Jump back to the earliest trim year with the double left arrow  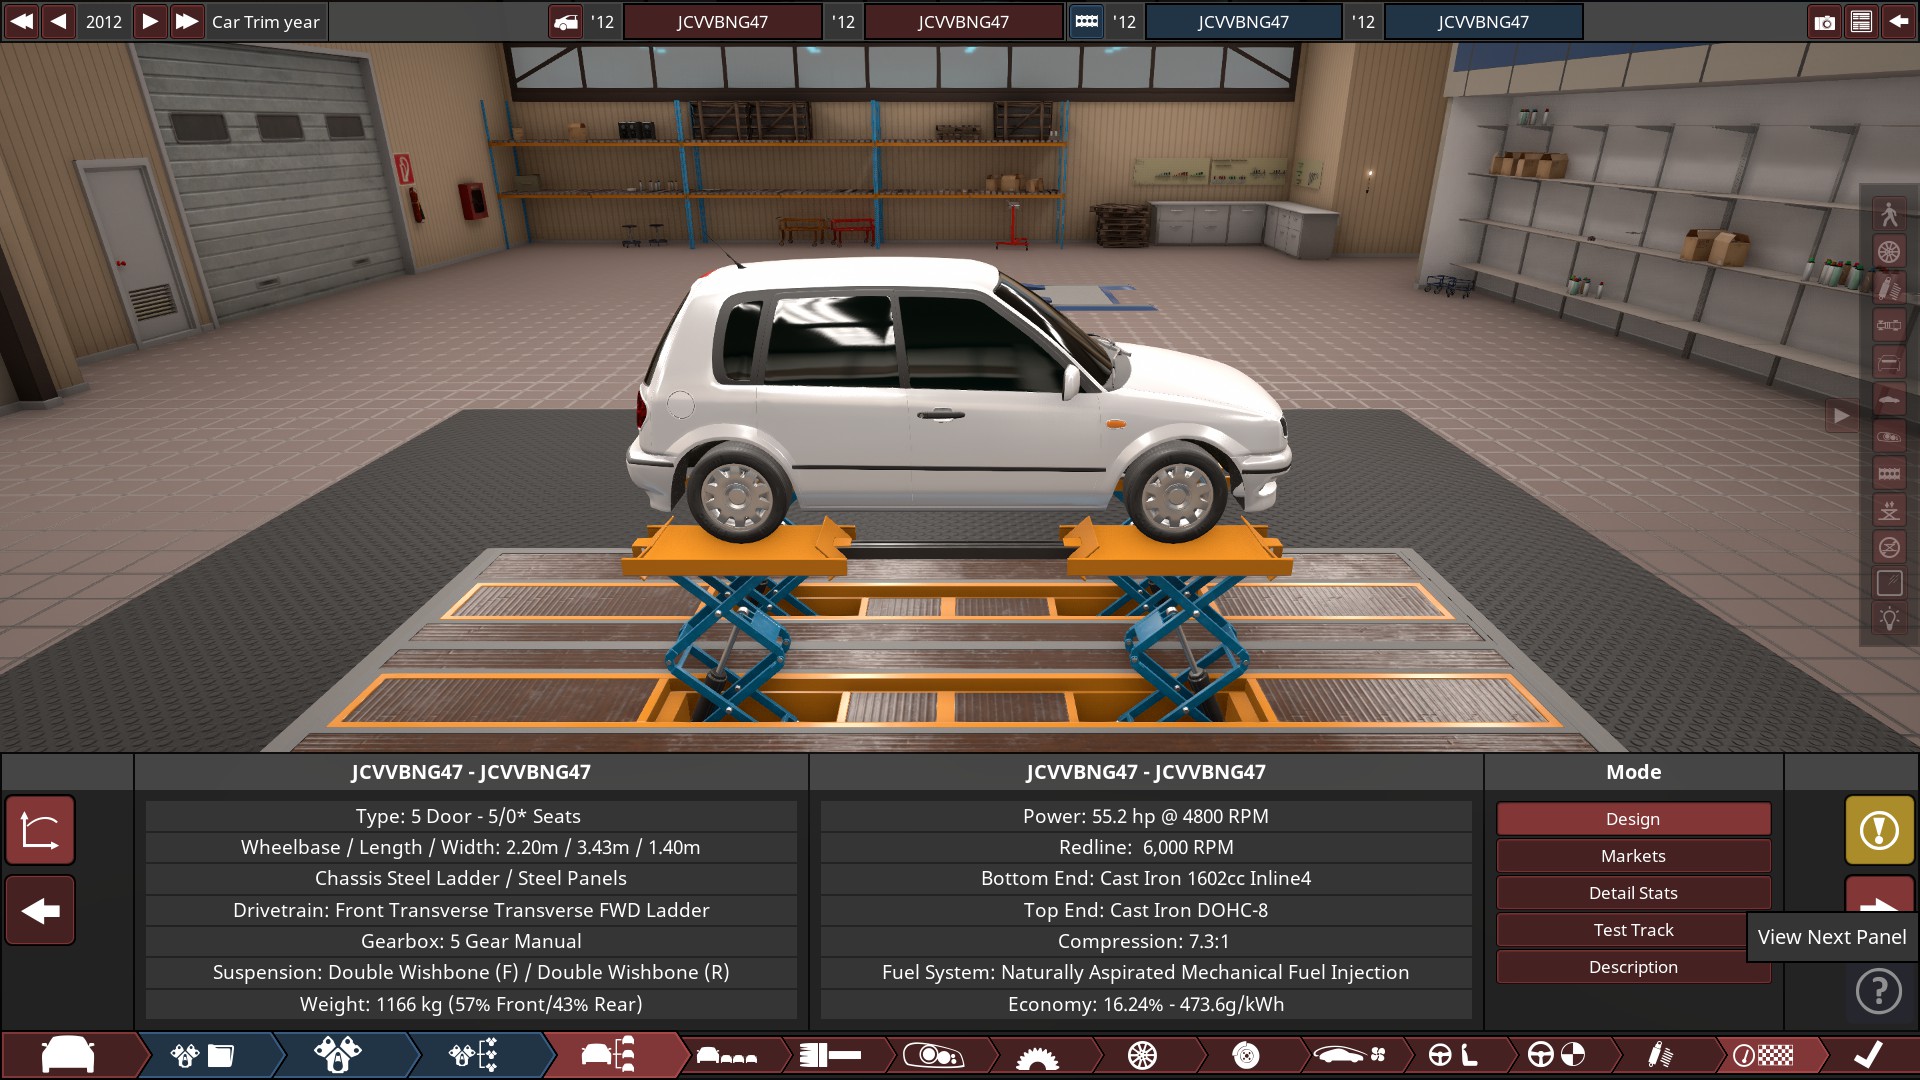22,21
